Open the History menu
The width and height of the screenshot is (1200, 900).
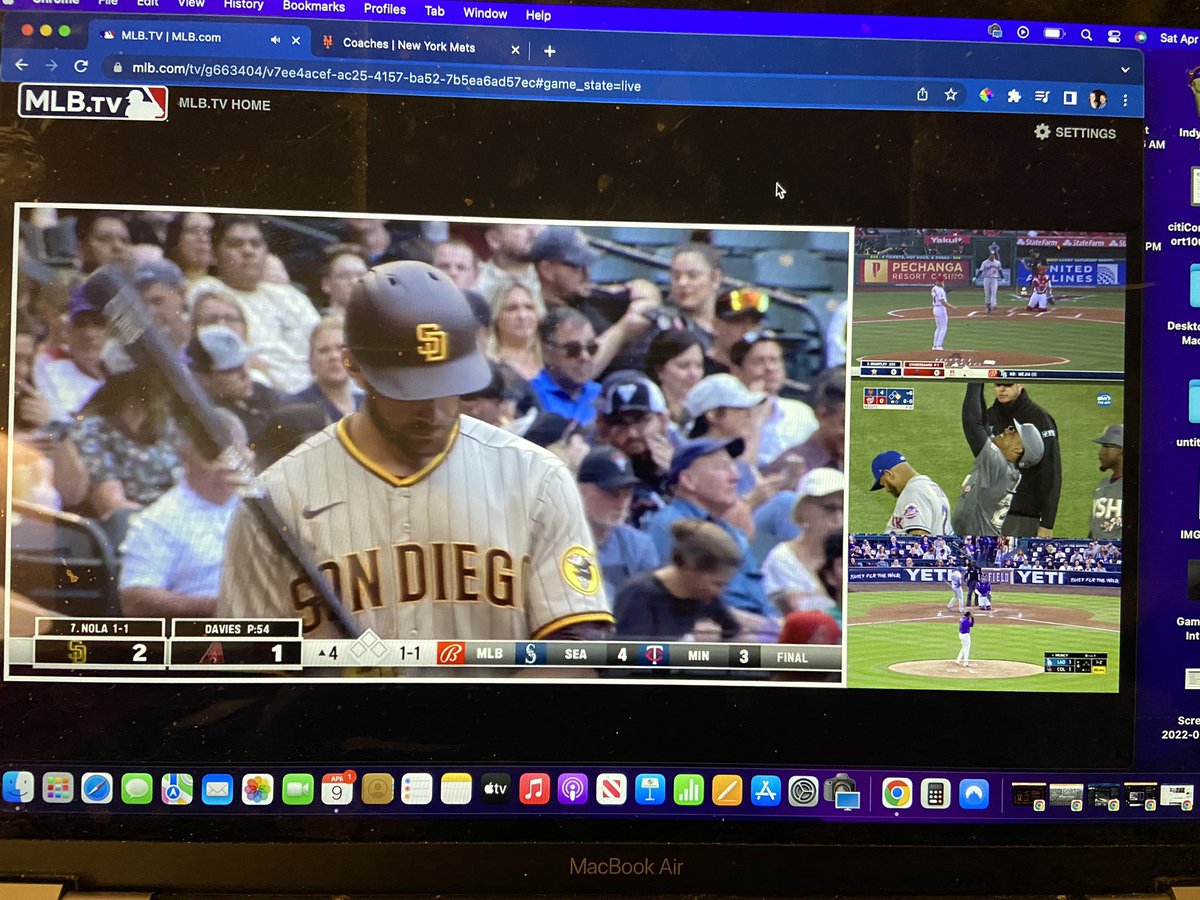(244, 5)
